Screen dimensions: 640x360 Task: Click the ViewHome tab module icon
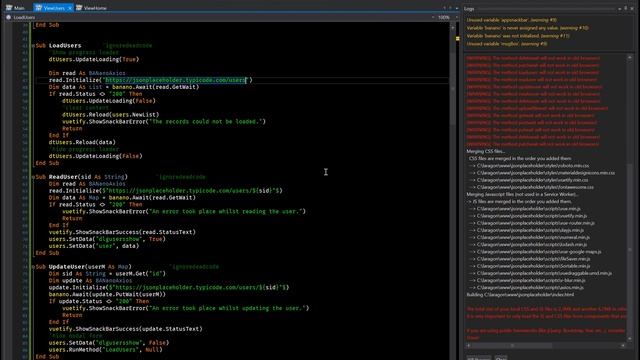[79, 8]
